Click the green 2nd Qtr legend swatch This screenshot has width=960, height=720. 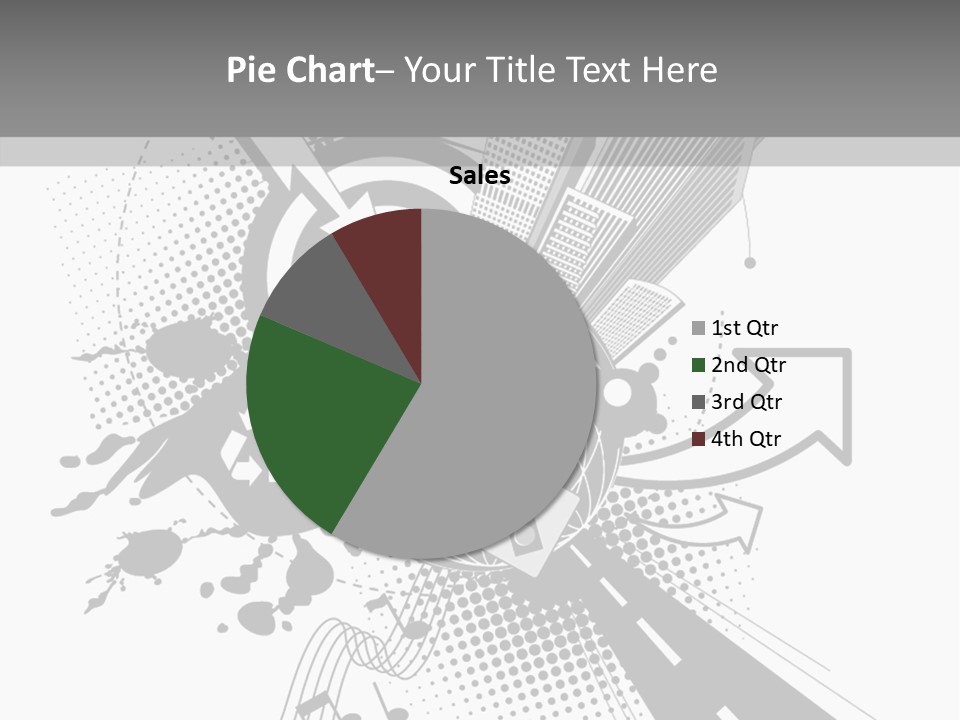click(698, 365)
